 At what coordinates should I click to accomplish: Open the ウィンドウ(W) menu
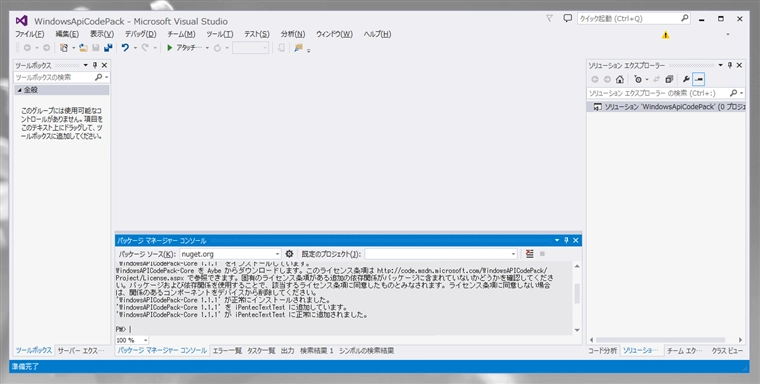pos(334,34)
